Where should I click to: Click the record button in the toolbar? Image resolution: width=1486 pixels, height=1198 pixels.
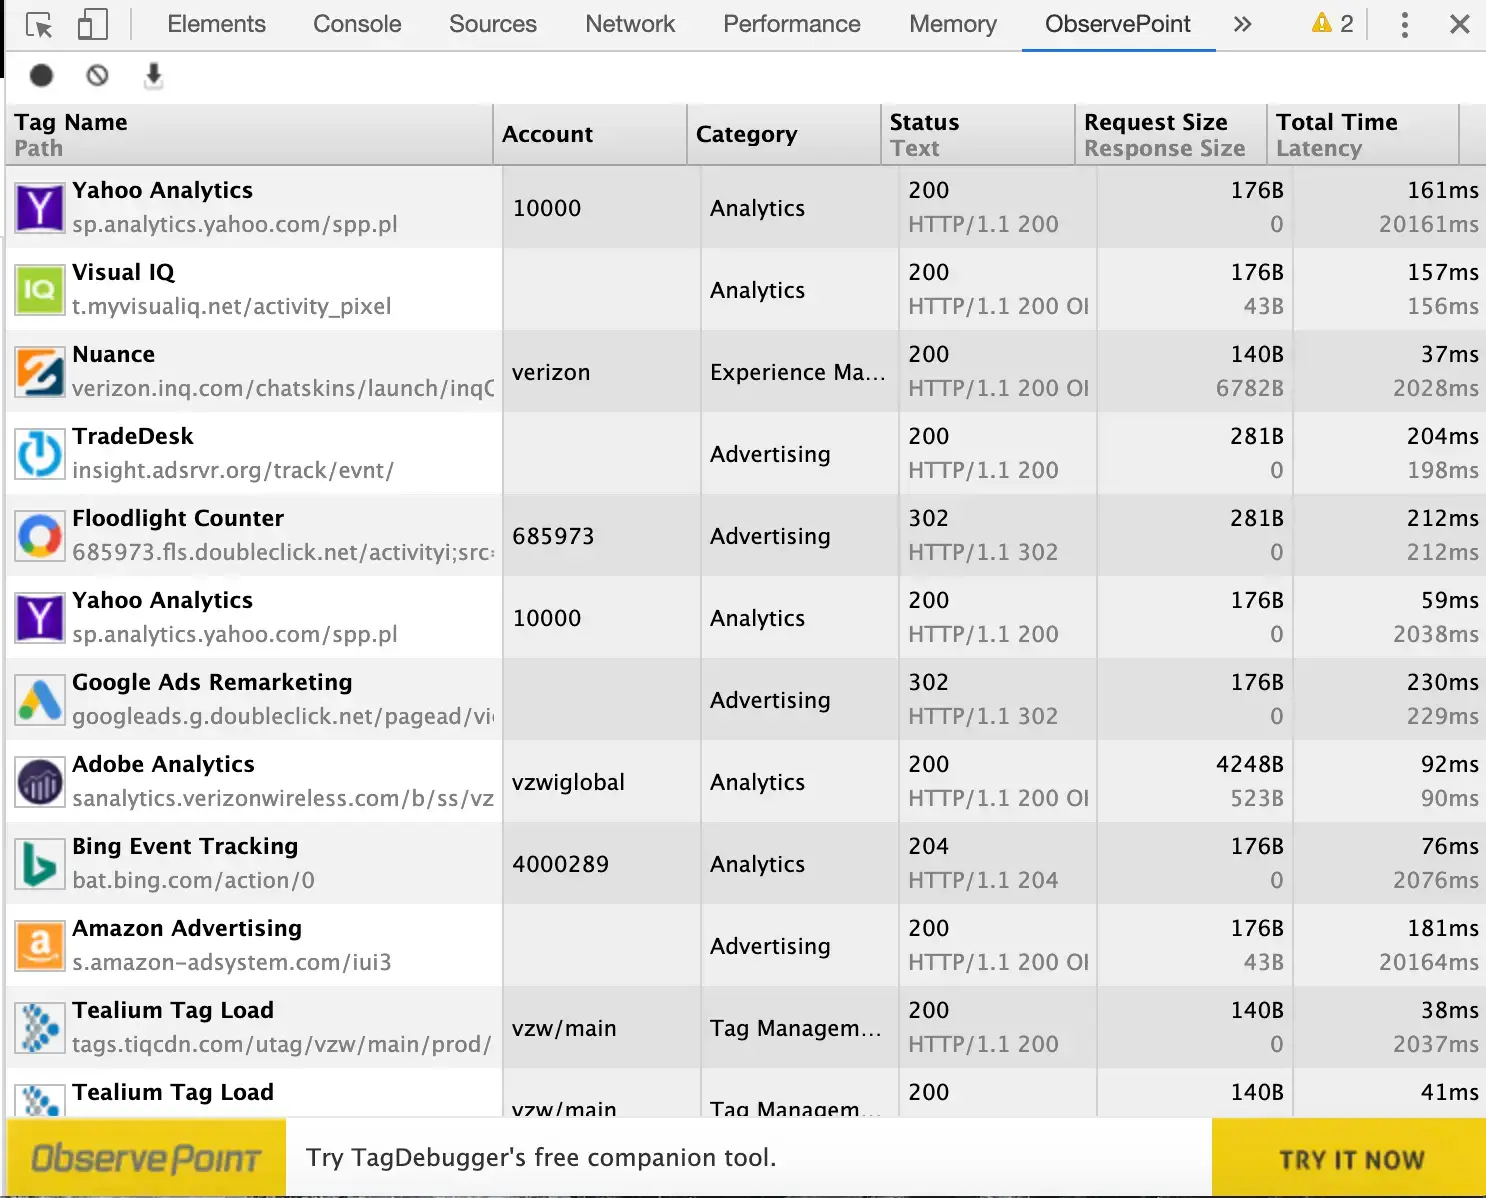click(41, 75)
